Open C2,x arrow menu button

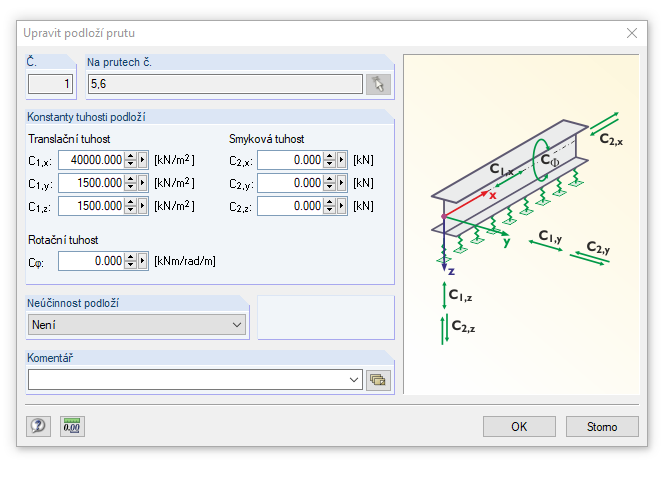pyautogui.click(x=341, y=160)
